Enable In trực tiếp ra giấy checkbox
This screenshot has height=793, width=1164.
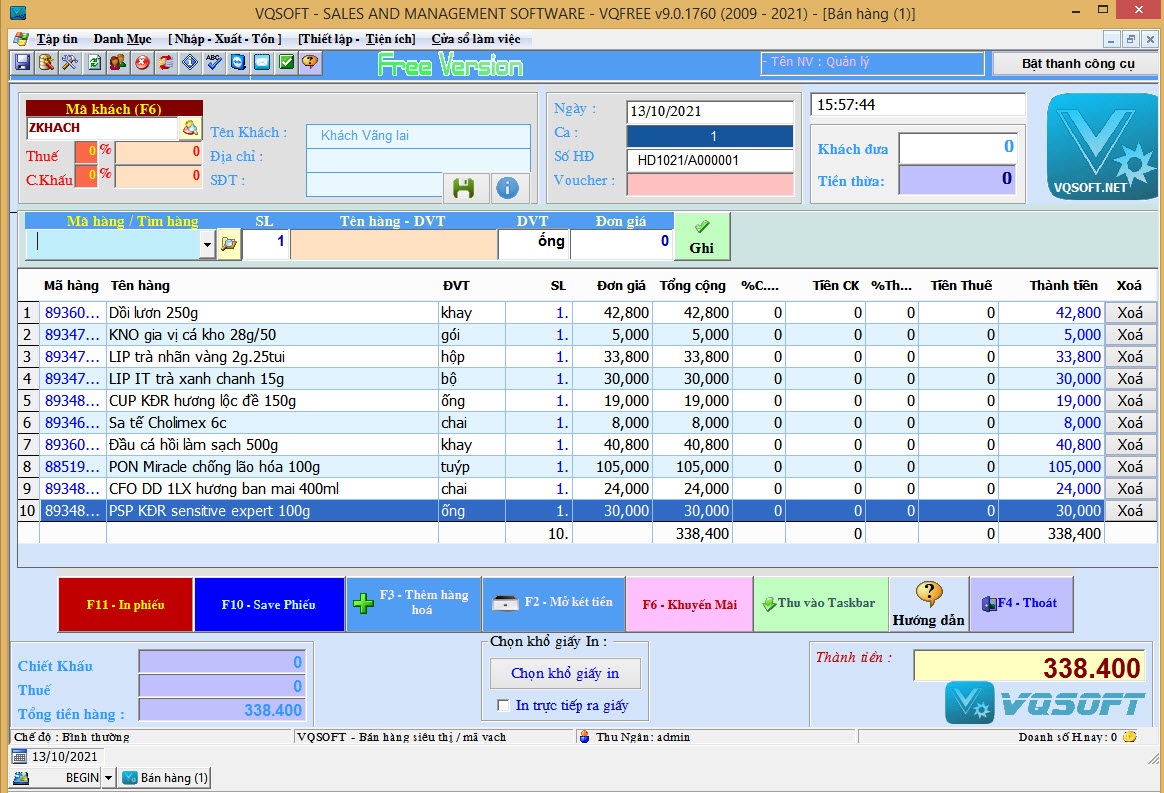tap(503, 705)
